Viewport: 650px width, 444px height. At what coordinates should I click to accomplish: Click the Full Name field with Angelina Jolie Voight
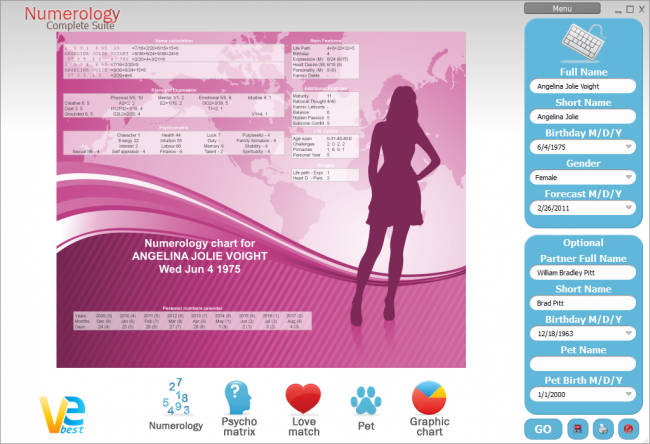coord(582,86)
